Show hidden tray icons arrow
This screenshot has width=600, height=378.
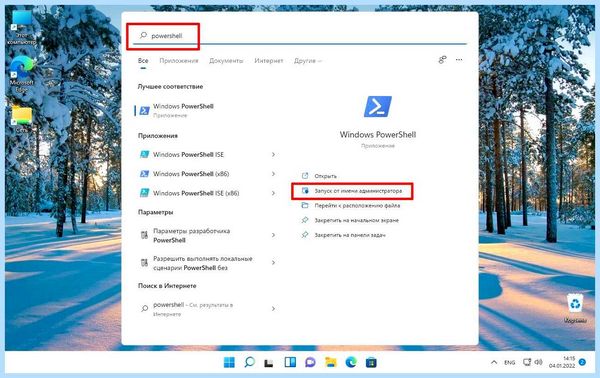point(494,362)
